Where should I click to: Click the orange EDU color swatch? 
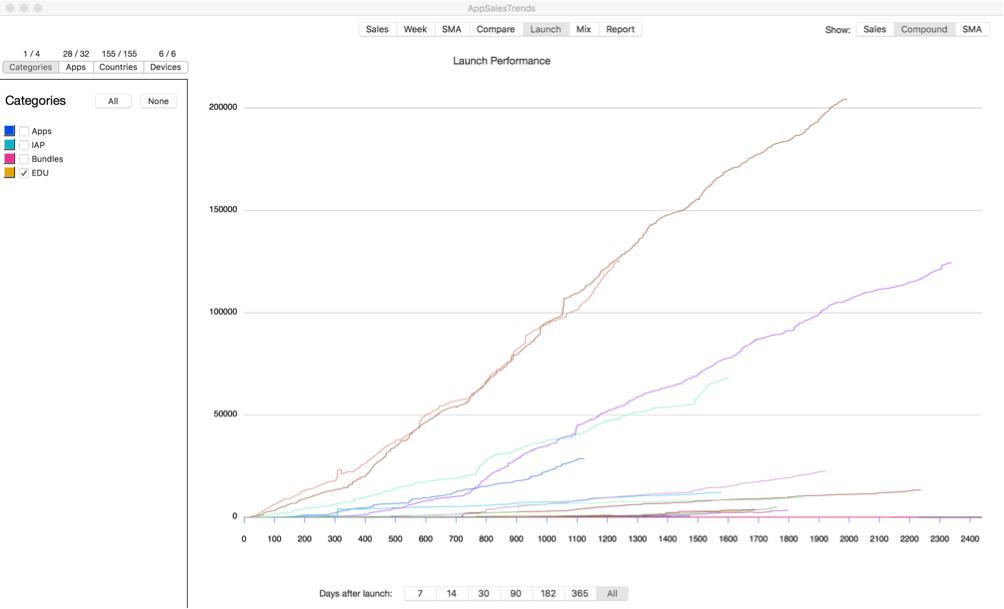(x=10, y=173)
